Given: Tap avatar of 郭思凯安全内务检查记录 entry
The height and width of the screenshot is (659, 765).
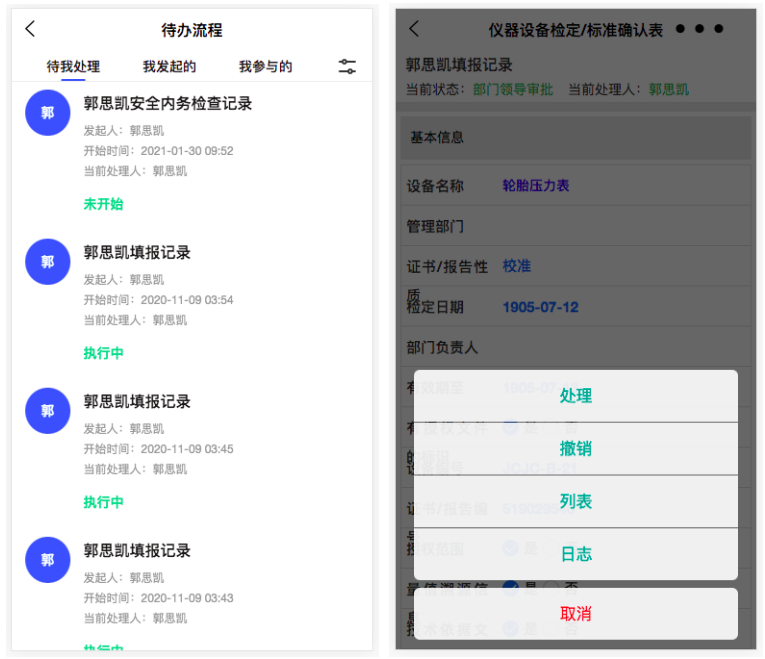Looking at the screenshot, I should click(x=47, y=113).
